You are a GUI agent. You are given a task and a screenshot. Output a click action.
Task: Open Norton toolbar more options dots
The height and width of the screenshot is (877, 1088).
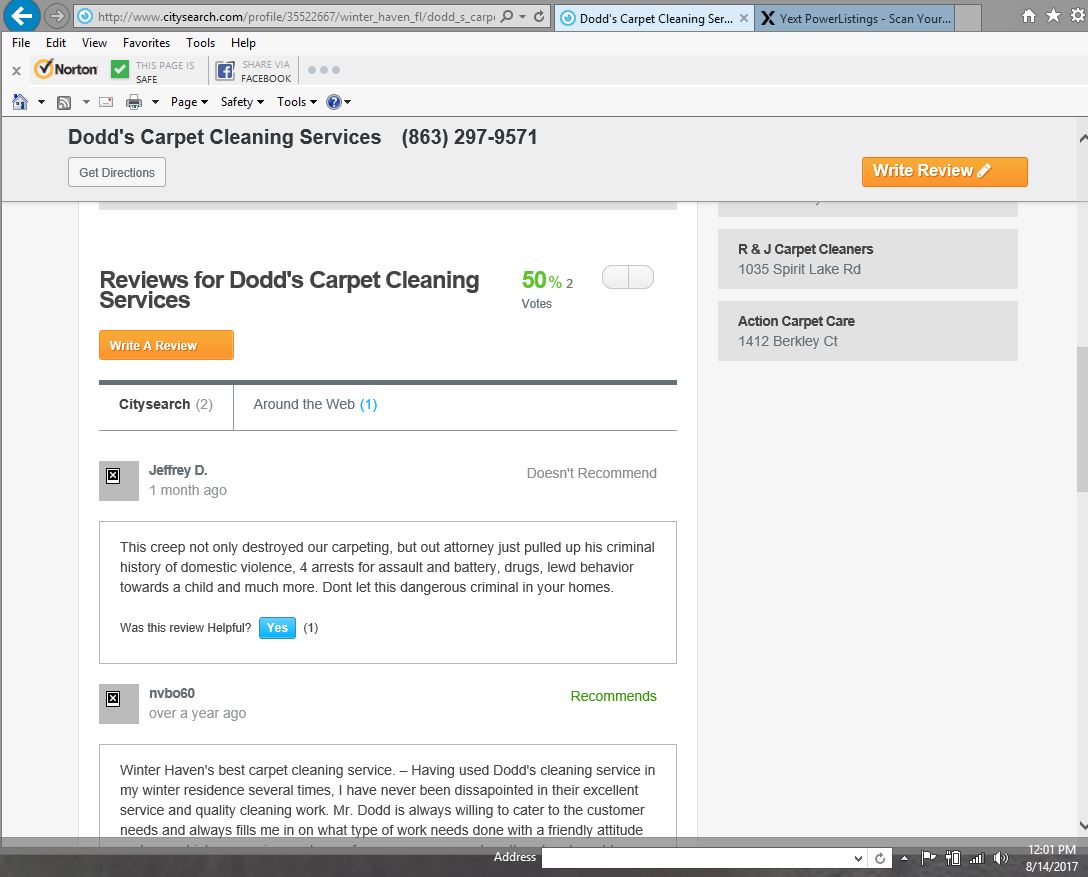323,70
